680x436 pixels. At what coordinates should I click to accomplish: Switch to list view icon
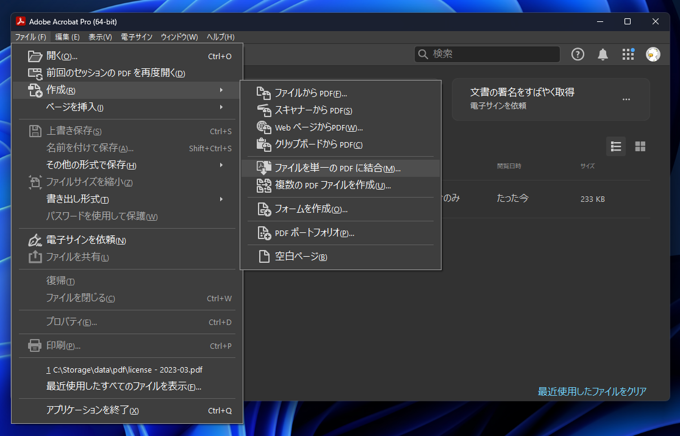coord(616,147)
